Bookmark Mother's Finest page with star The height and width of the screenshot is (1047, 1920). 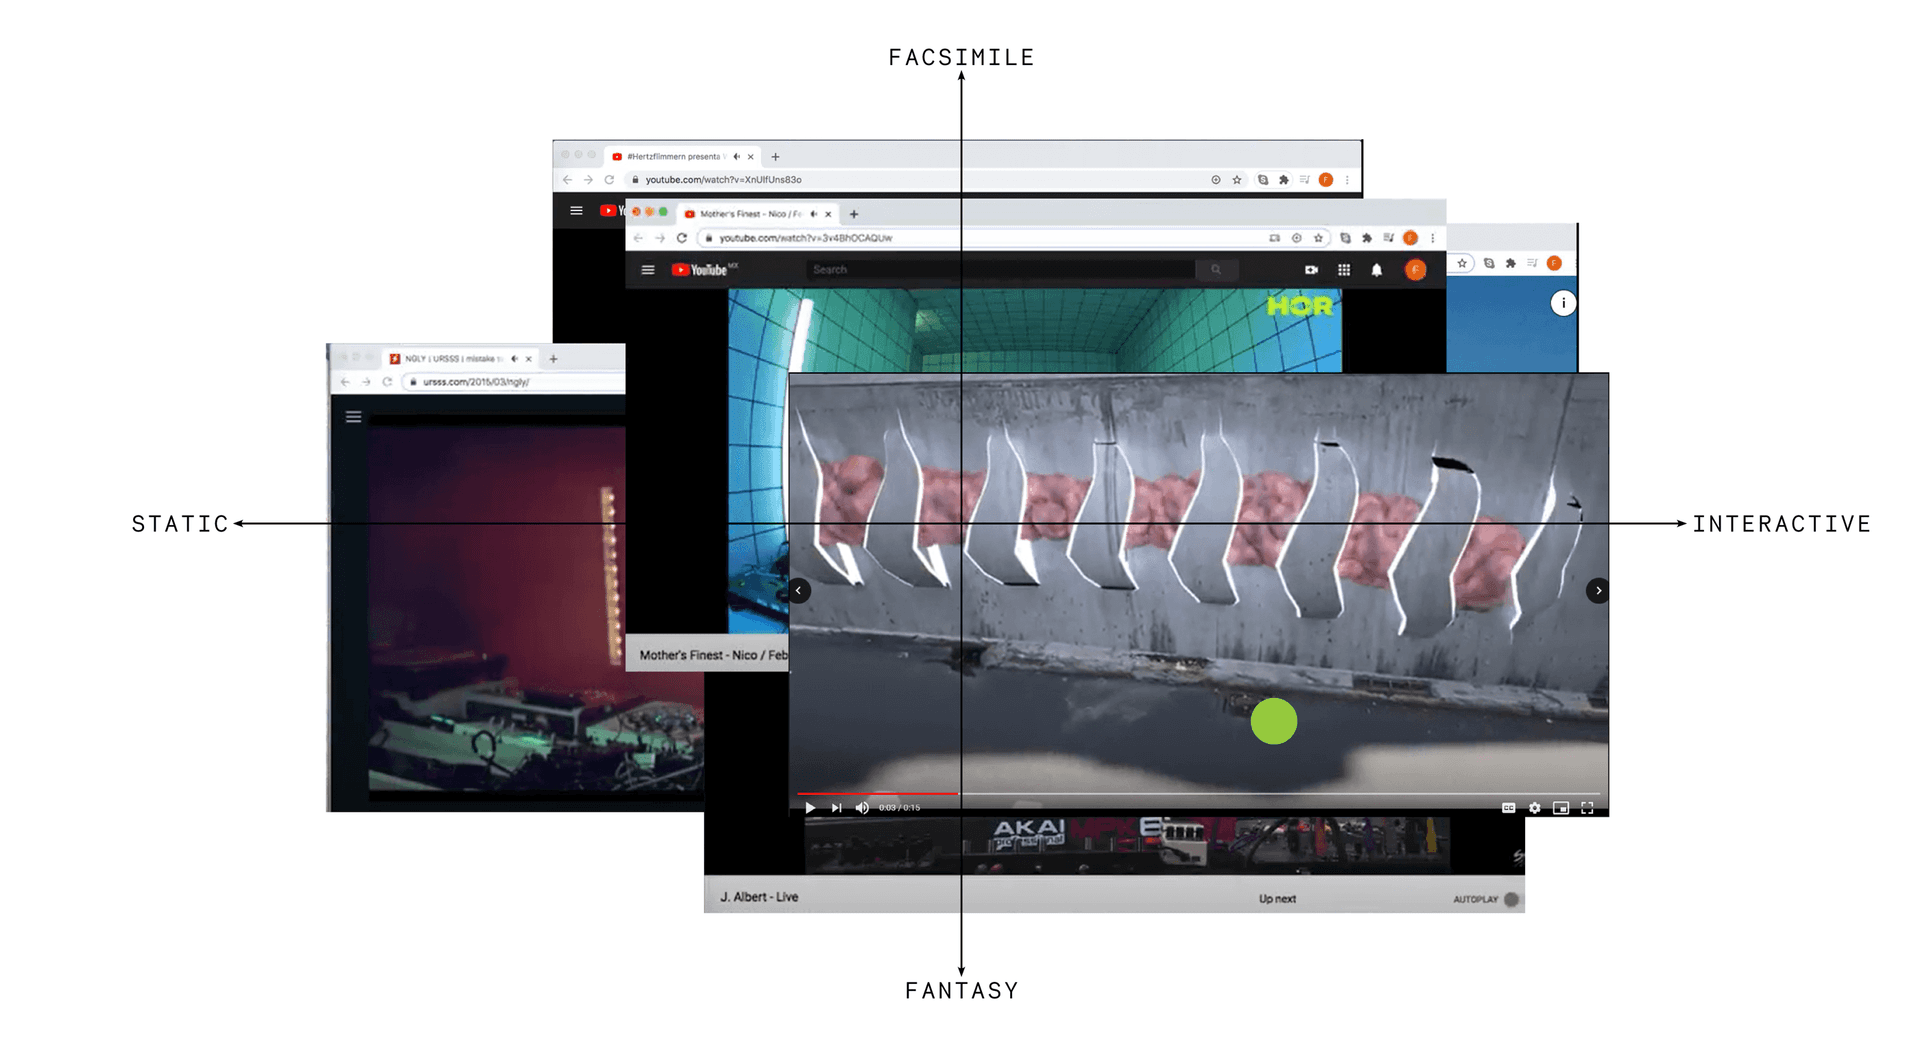click(1318, 238)
